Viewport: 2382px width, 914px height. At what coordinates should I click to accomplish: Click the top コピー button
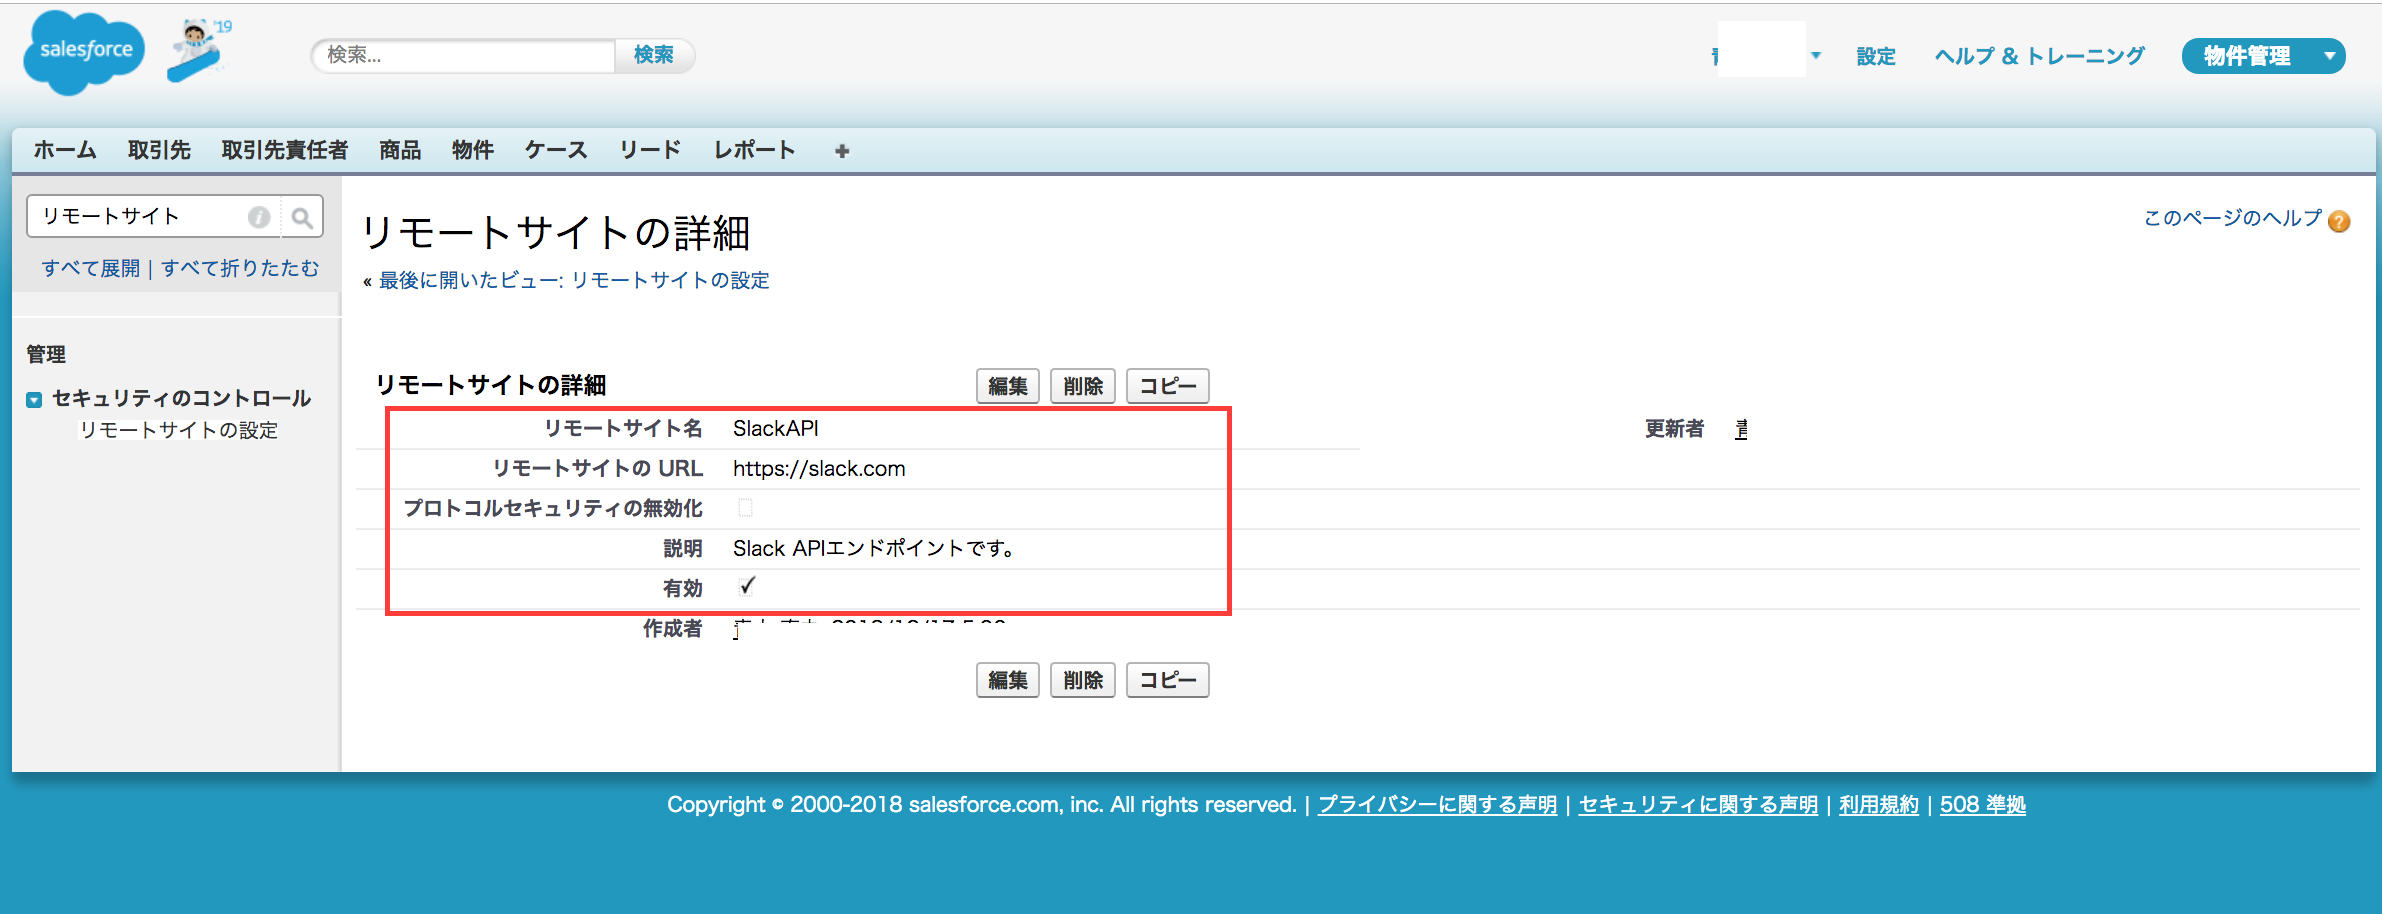click(1168, 386)
